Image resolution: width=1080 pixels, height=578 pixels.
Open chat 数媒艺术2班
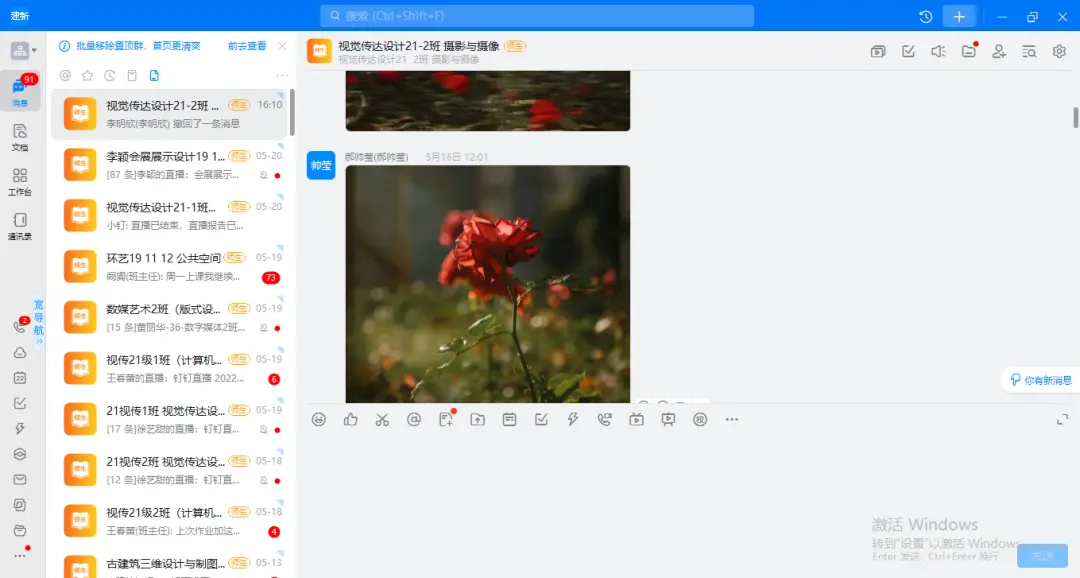(171, 318)
